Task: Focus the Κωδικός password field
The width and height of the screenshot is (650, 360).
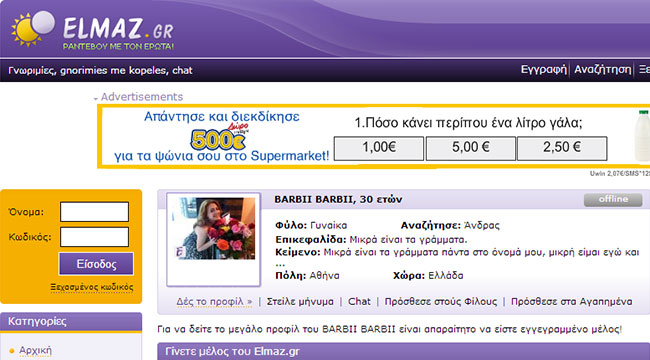Action: (x=95, y=237)
